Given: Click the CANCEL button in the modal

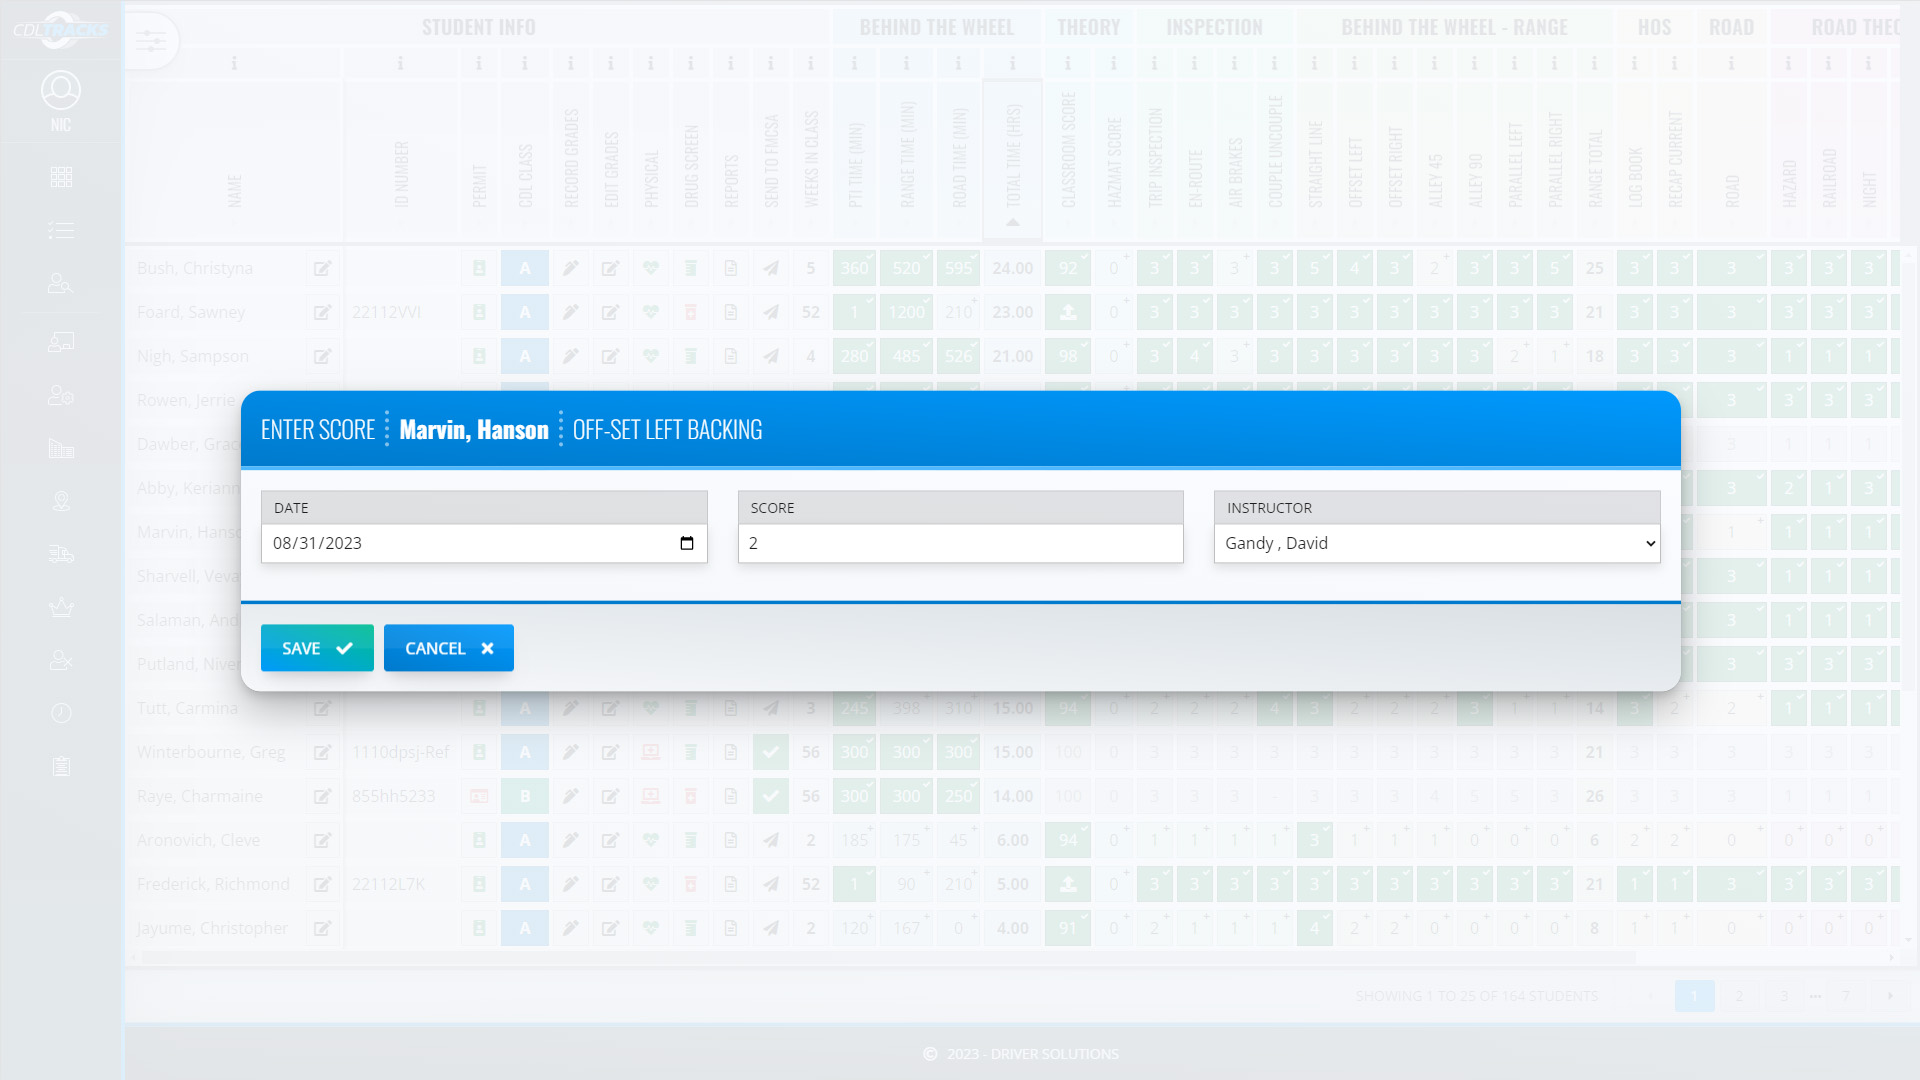Looking at the screenshot, I should click(x=448, y=647).
